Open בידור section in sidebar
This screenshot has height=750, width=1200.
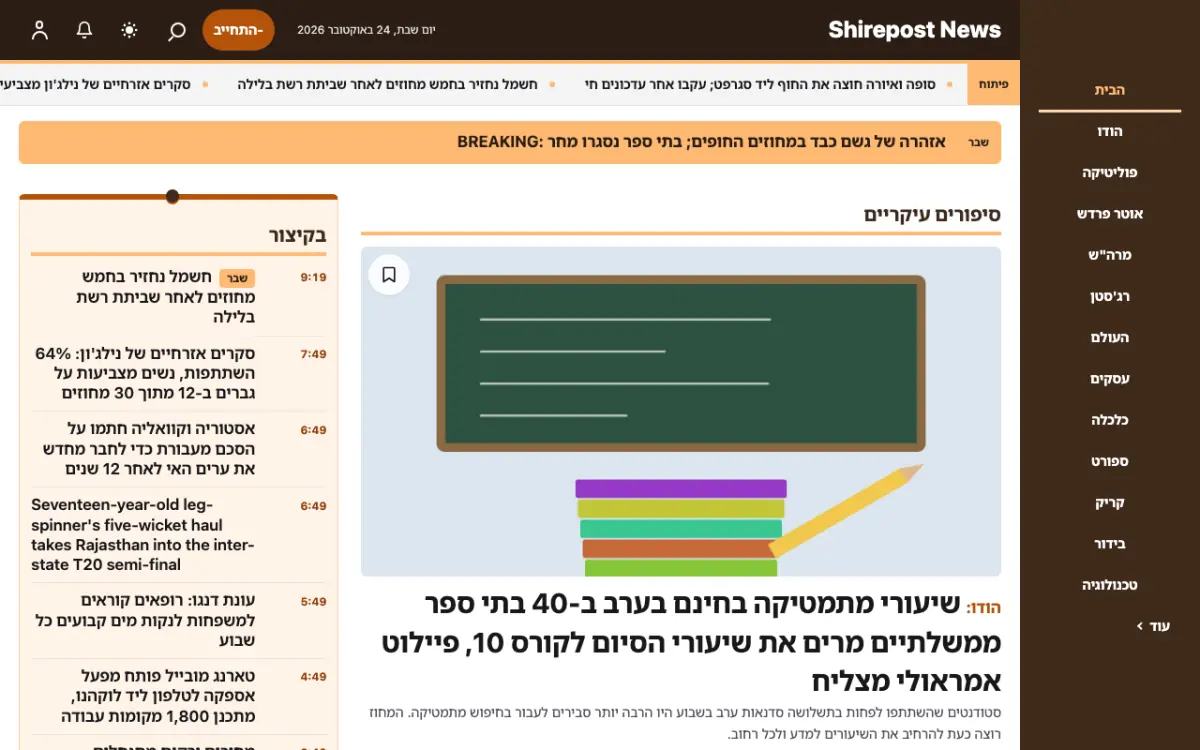pos(1110,544)
